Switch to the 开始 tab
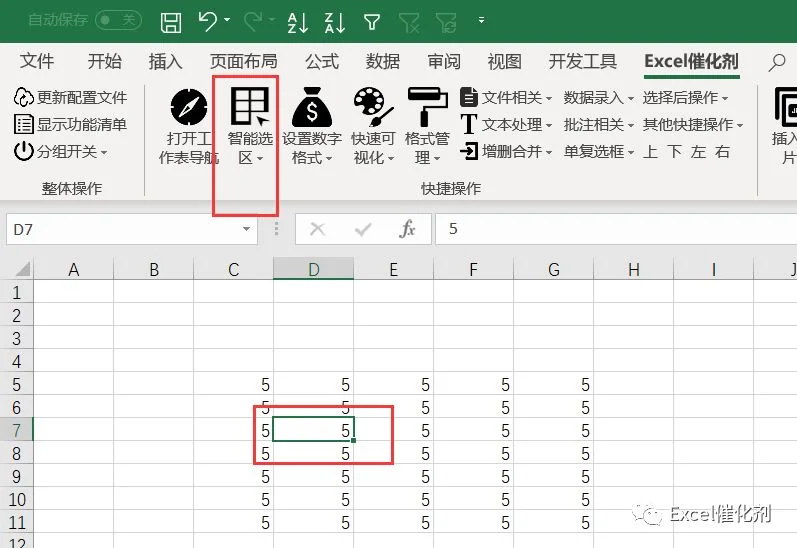This screenshot has height=548, width=797. 104,61
